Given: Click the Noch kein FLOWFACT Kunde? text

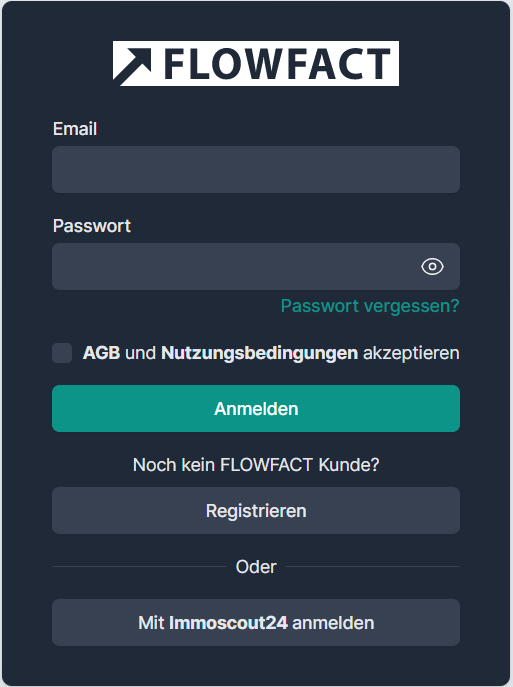Looking at the screenshot, I should (x=256, y=465).
